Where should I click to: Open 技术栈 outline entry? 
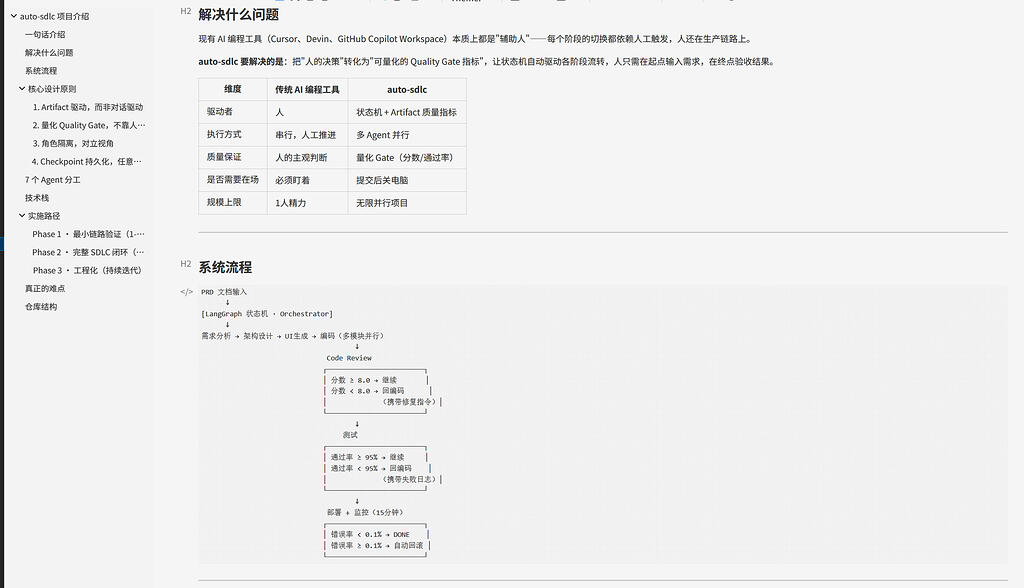coord(37,197)
